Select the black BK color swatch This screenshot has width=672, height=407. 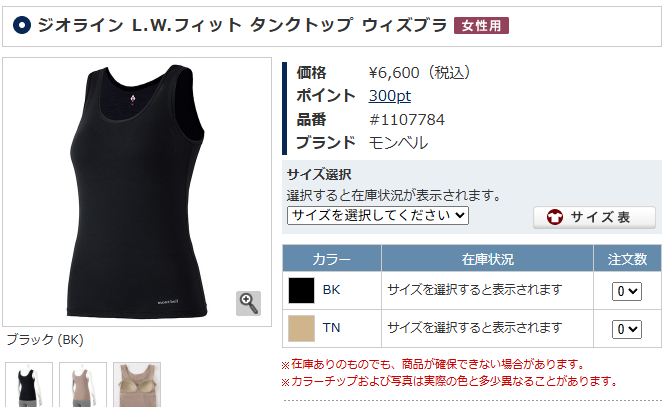301,290
